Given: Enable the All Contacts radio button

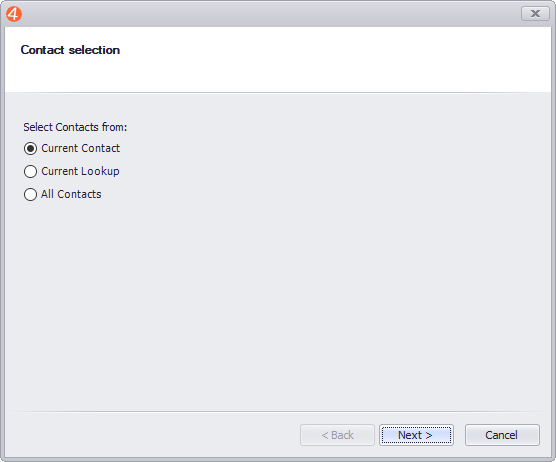Looking at the screenshot, I should (x=30, y=194).
